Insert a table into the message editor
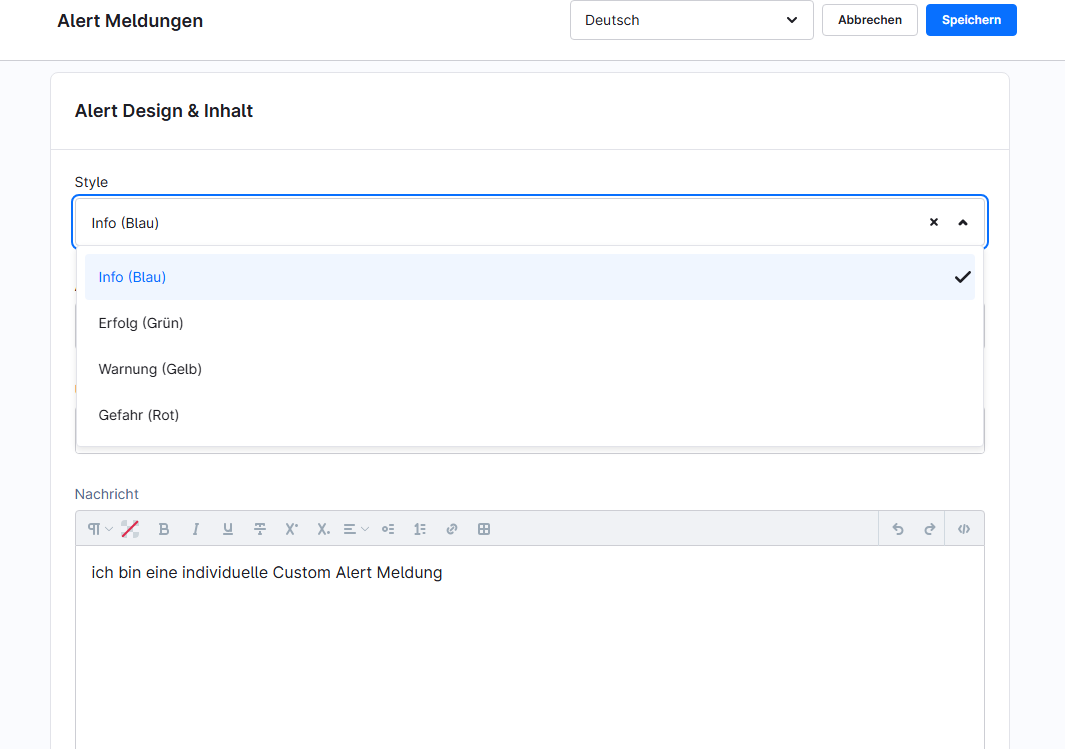Screen dimensions: 1065x749 tap(484, 528)
